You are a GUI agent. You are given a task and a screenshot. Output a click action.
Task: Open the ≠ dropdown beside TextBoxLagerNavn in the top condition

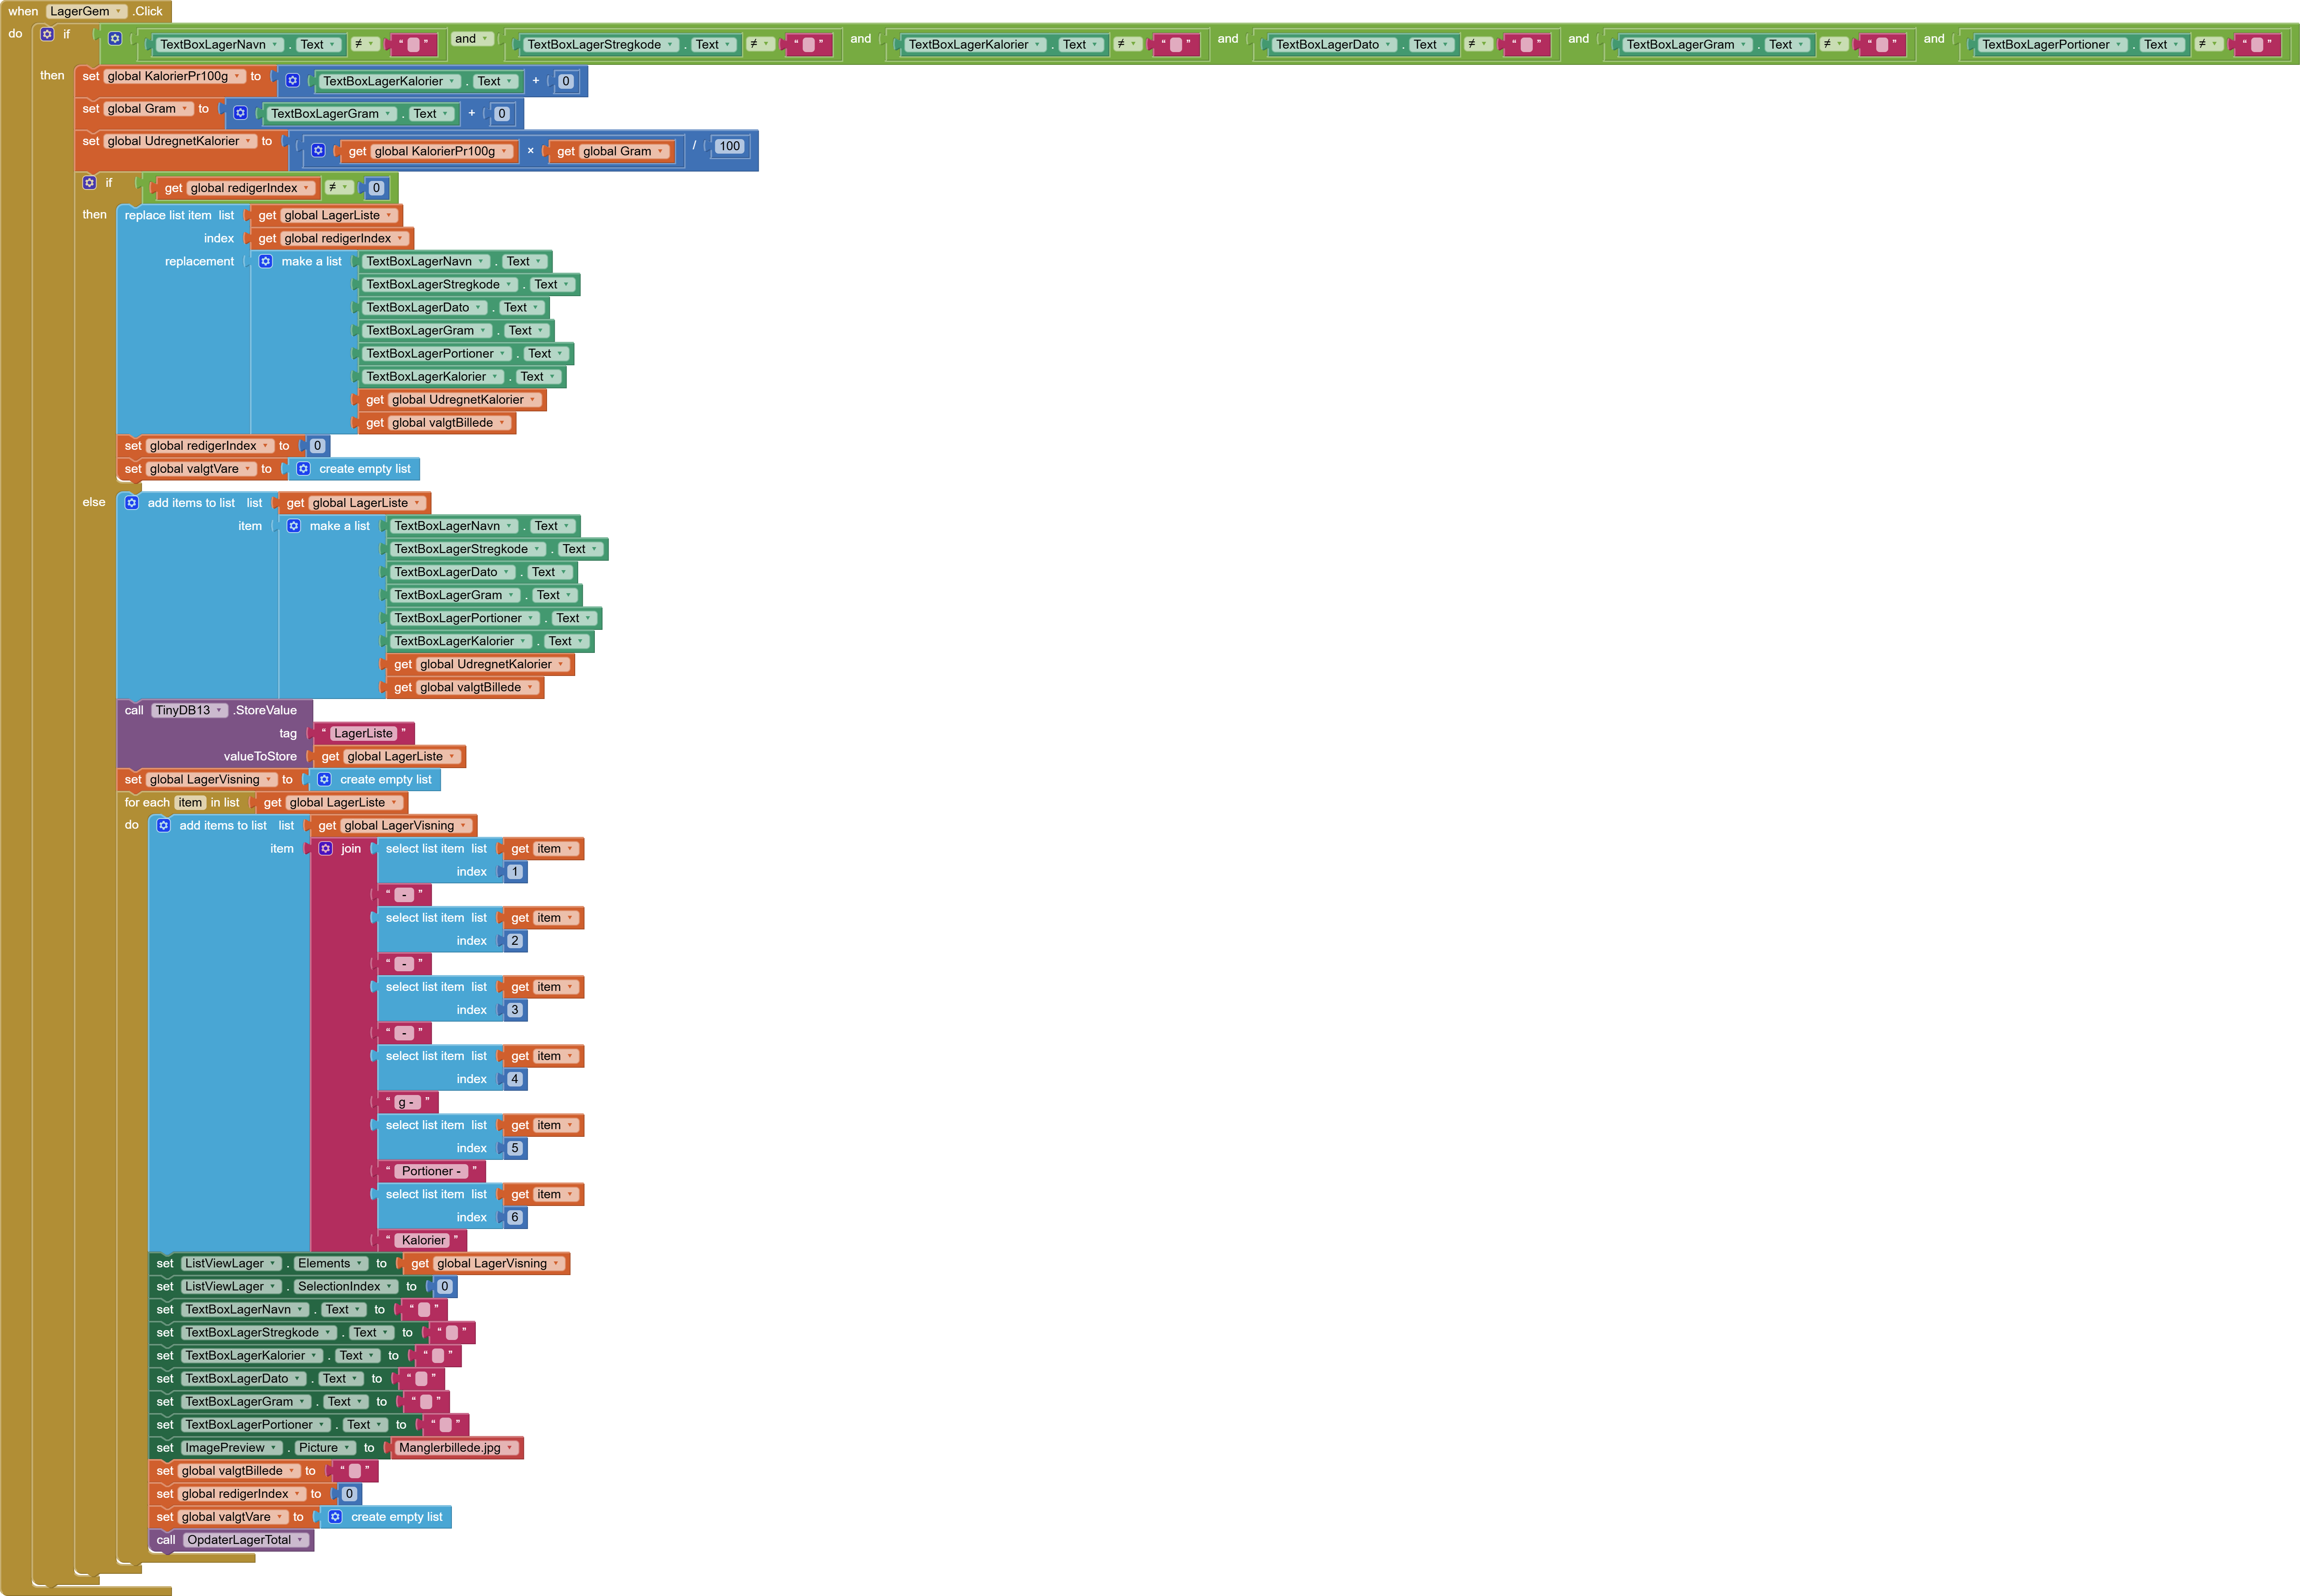[365, 44]
